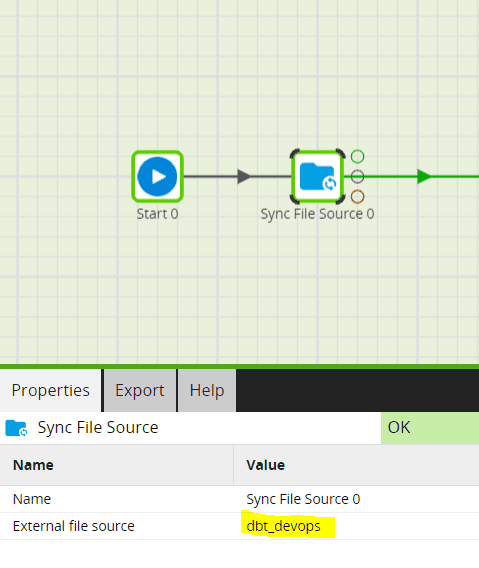
Task: Switch to the Export tab
Action: [x=140, y=390]
